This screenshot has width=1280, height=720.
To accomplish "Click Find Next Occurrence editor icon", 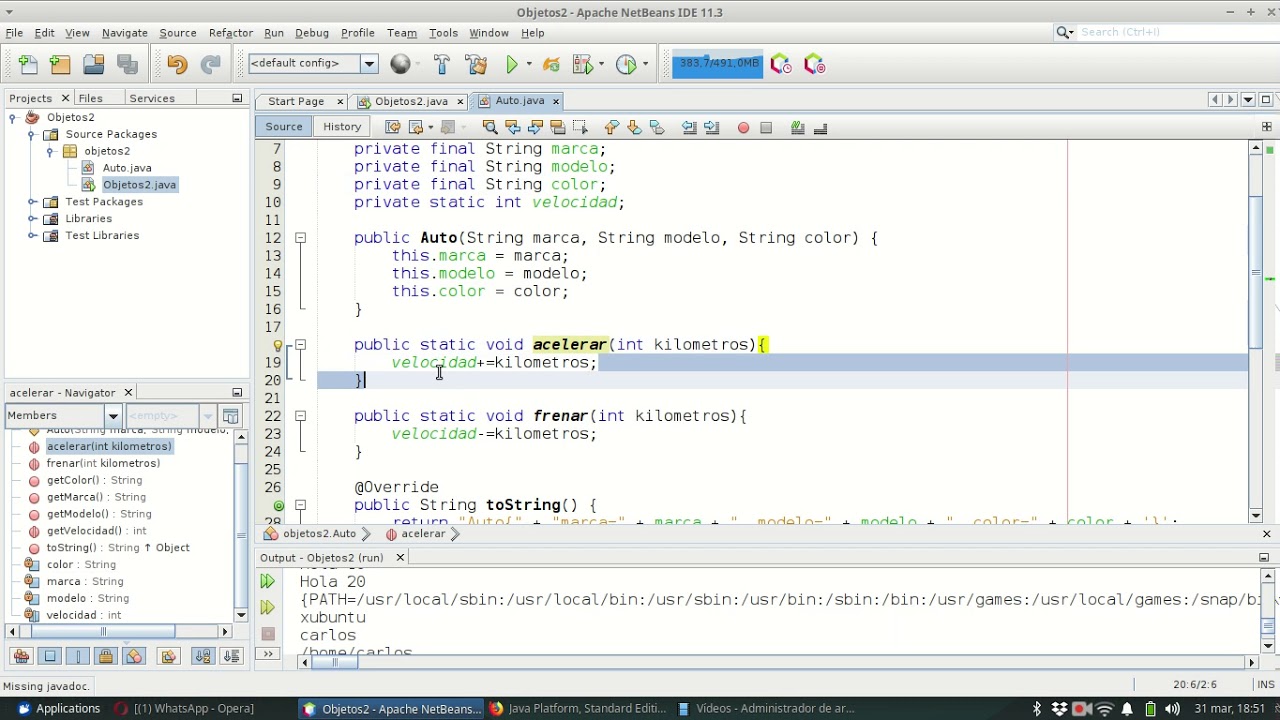I will point(535,127).
